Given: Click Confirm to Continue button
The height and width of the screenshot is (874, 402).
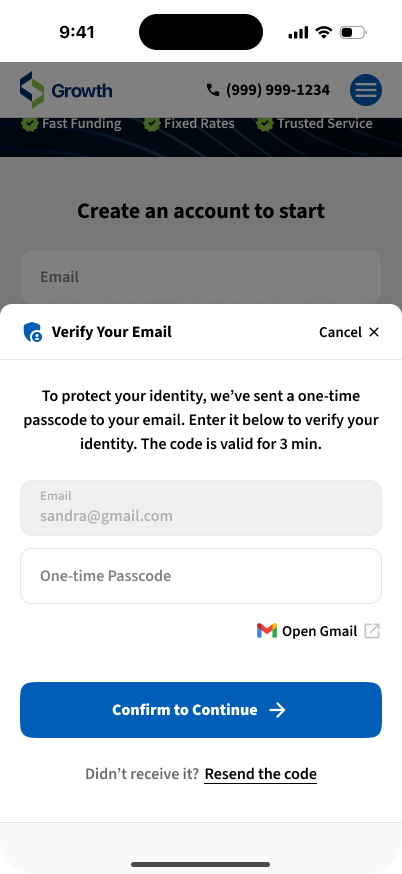Looking at the screenshot, I should (x=201, y=710).
